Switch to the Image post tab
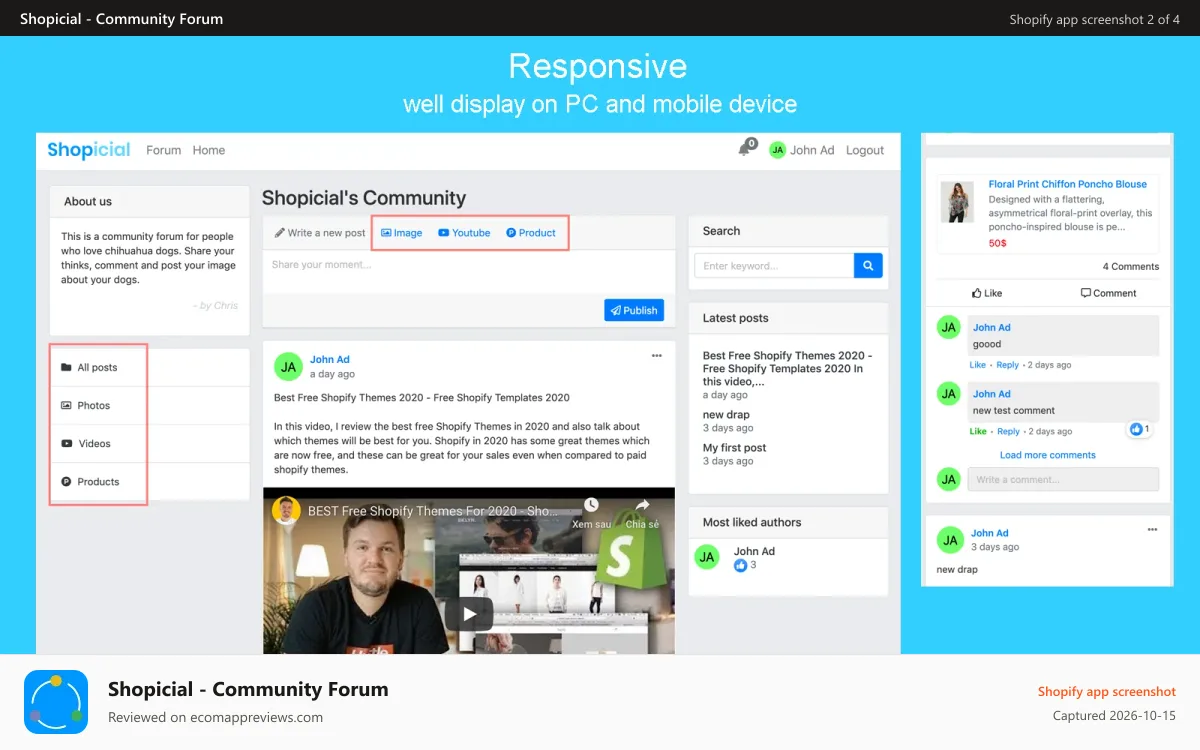 [x=402, y=232]
